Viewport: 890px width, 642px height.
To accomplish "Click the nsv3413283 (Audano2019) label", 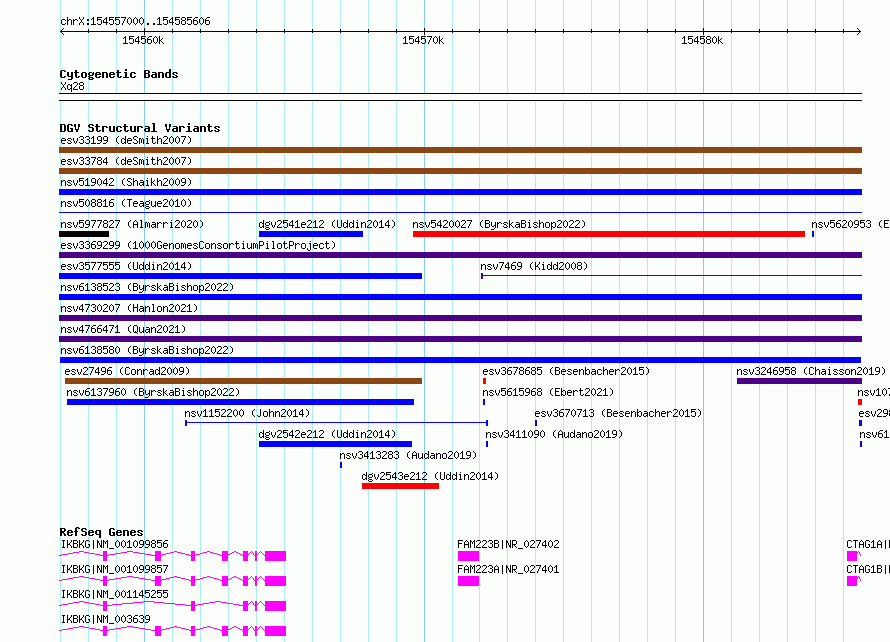I will coord(408,455).
